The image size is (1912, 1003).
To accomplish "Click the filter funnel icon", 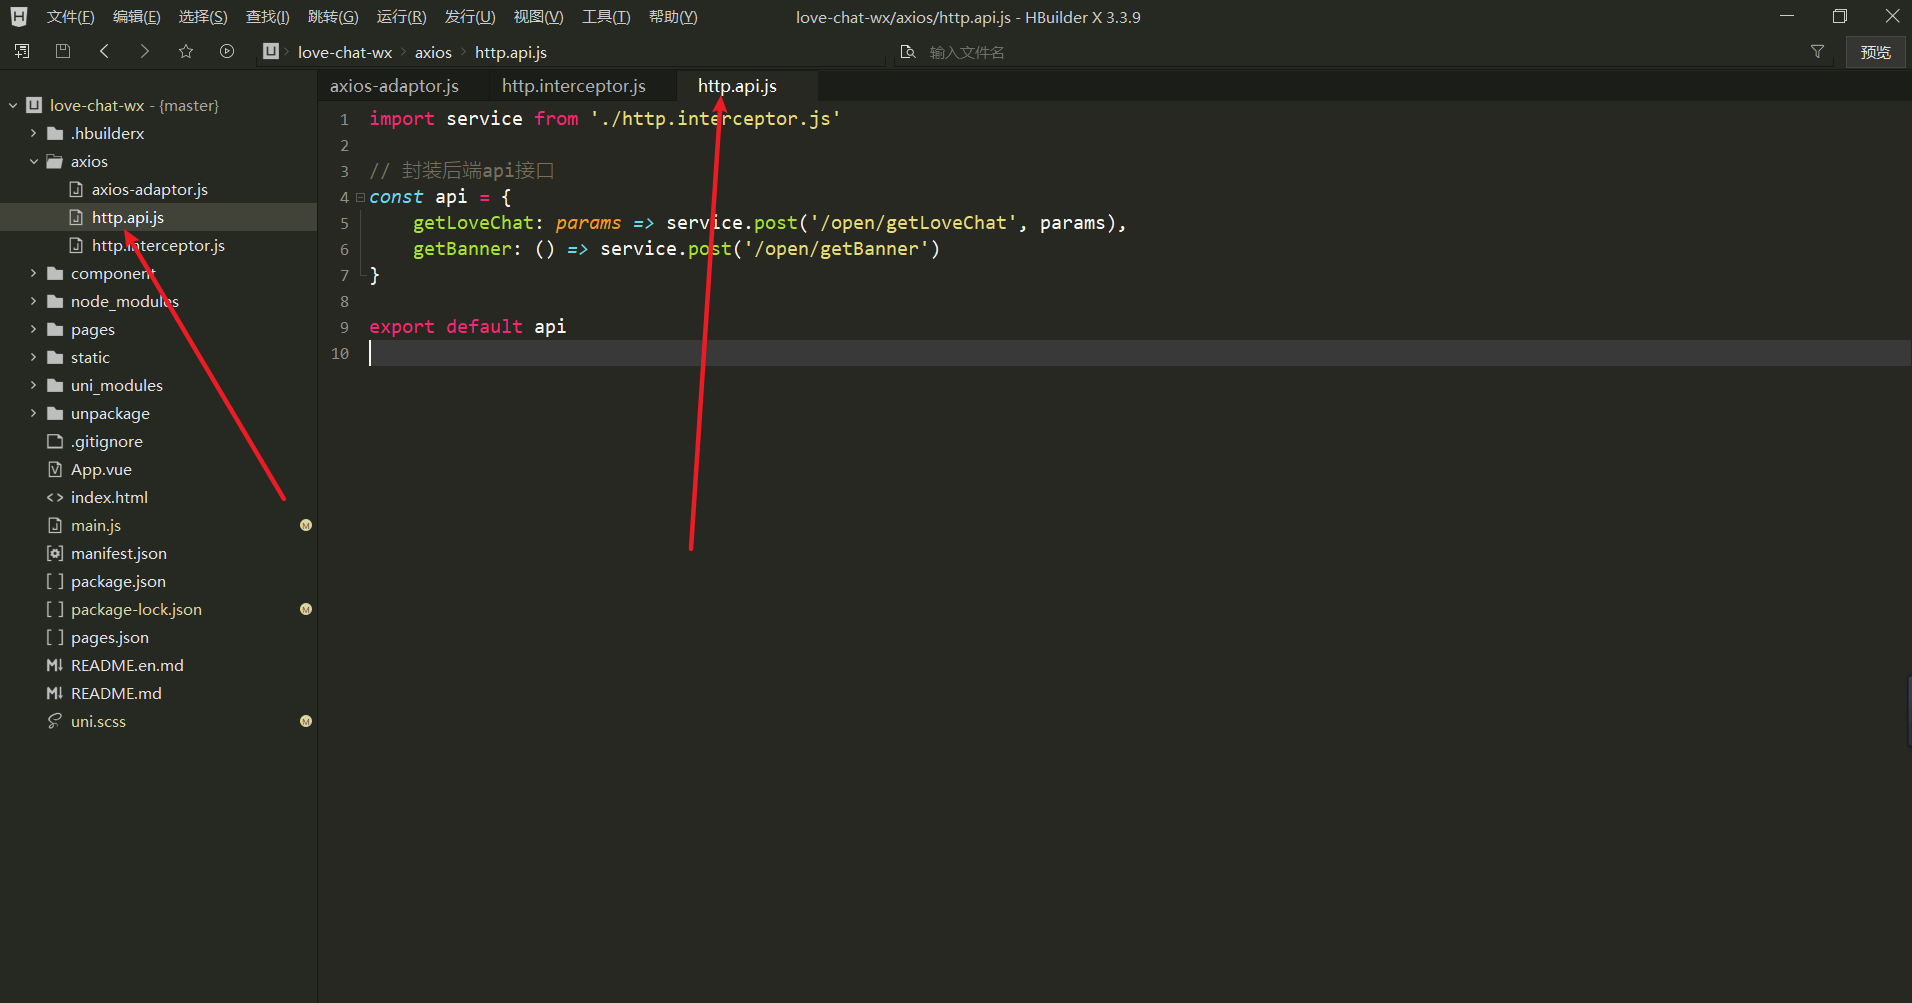I will (x=1817, y=52).
